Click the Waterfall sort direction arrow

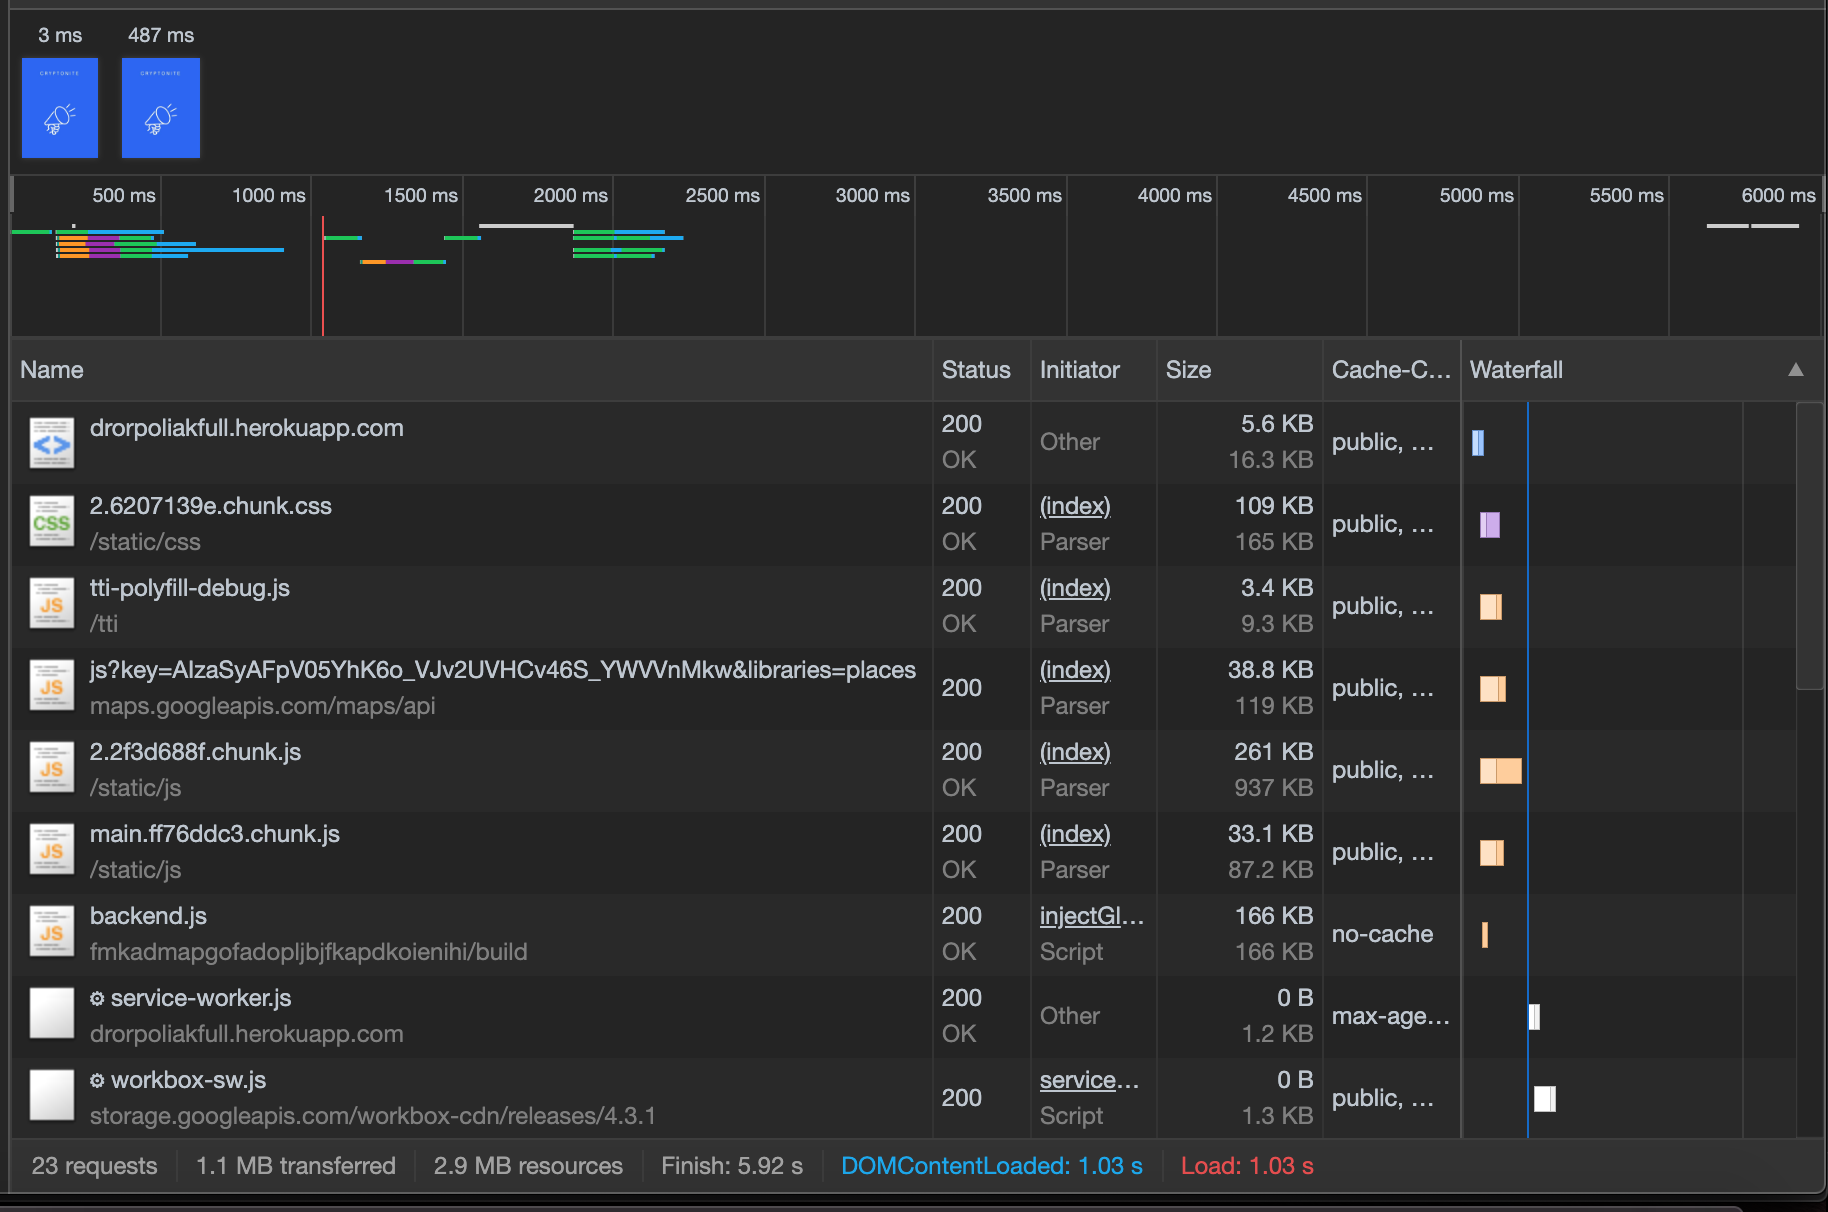pos(1796,370)
